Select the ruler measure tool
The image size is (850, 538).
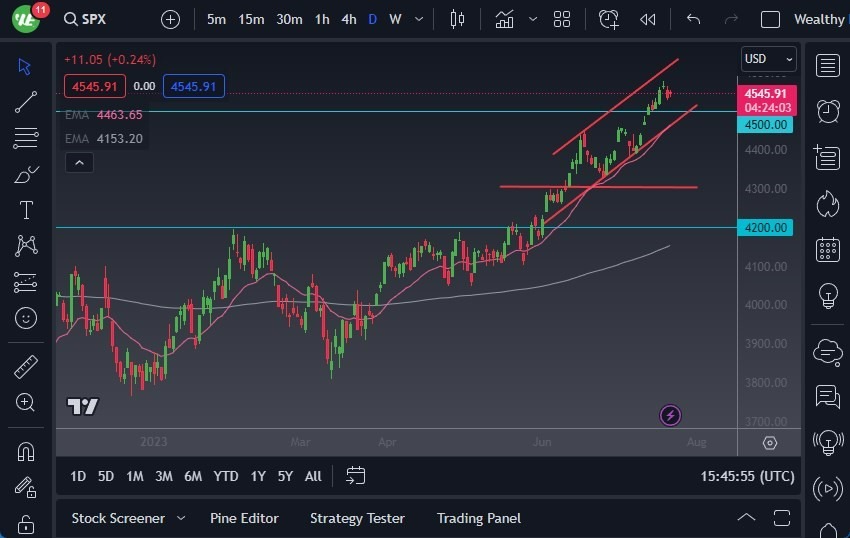tap(25, 367)
